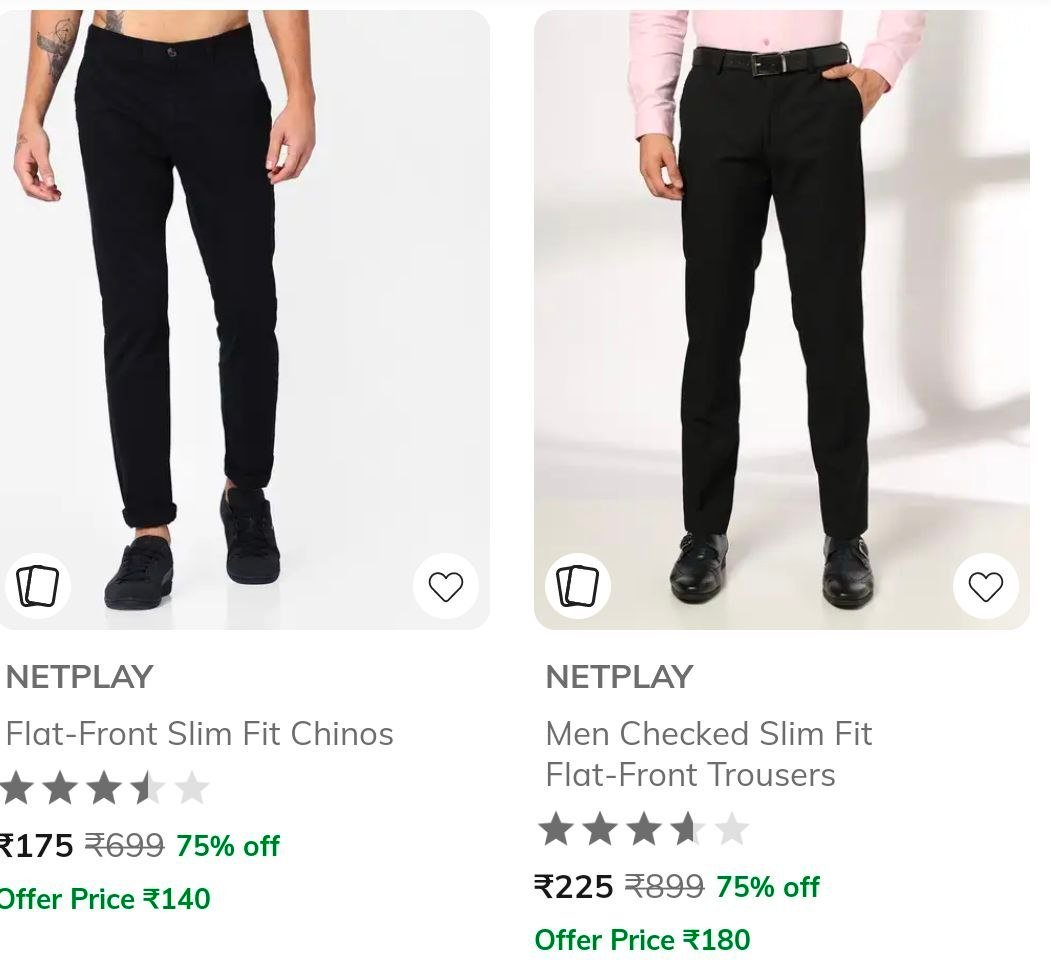Image resolution: width=1051 pixels, height=970 pixels.
Task: Select Offer Price ₹180 text
Action: pyautogui.click(x=642, y=940)
